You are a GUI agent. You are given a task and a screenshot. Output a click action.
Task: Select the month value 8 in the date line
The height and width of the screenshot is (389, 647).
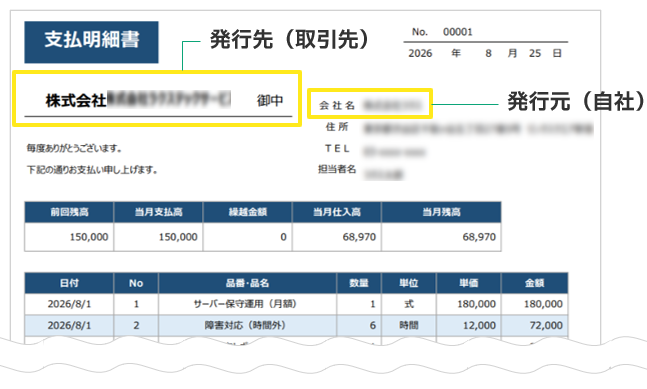pos(488,54)
